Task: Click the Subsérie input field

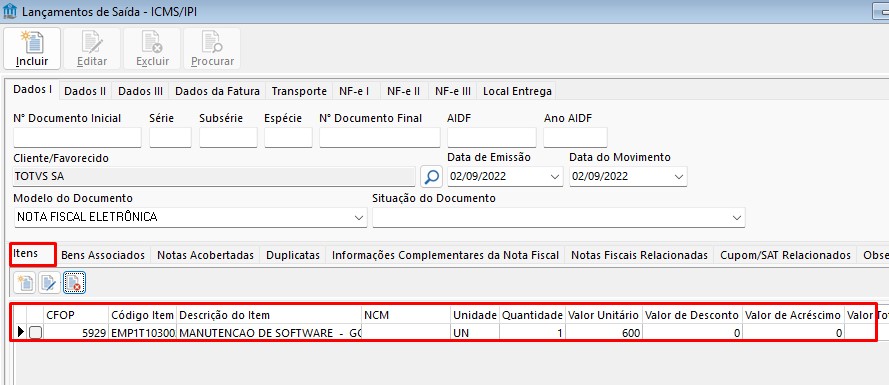Action: pyautogui.click(x=228, y=138)
